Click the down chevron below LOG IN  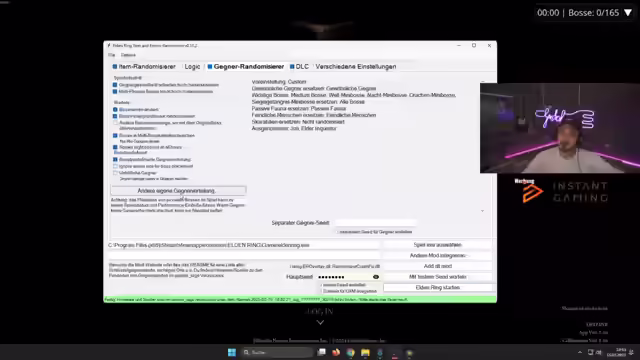tap(320, 322)
